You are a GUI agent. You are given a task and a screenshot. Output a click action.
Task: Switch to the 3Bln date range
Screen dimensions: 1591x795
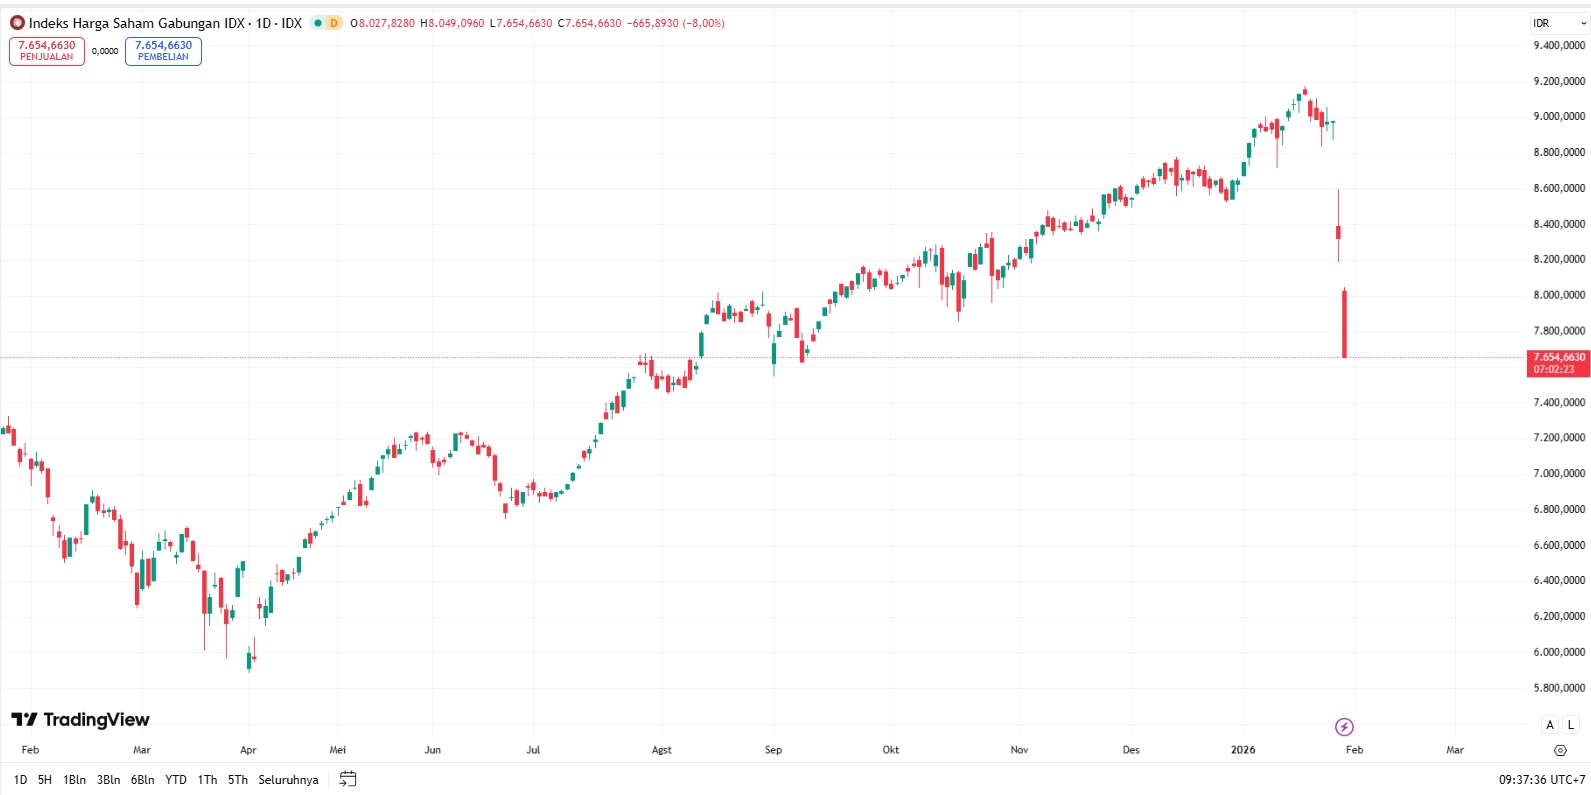point(108,780)
